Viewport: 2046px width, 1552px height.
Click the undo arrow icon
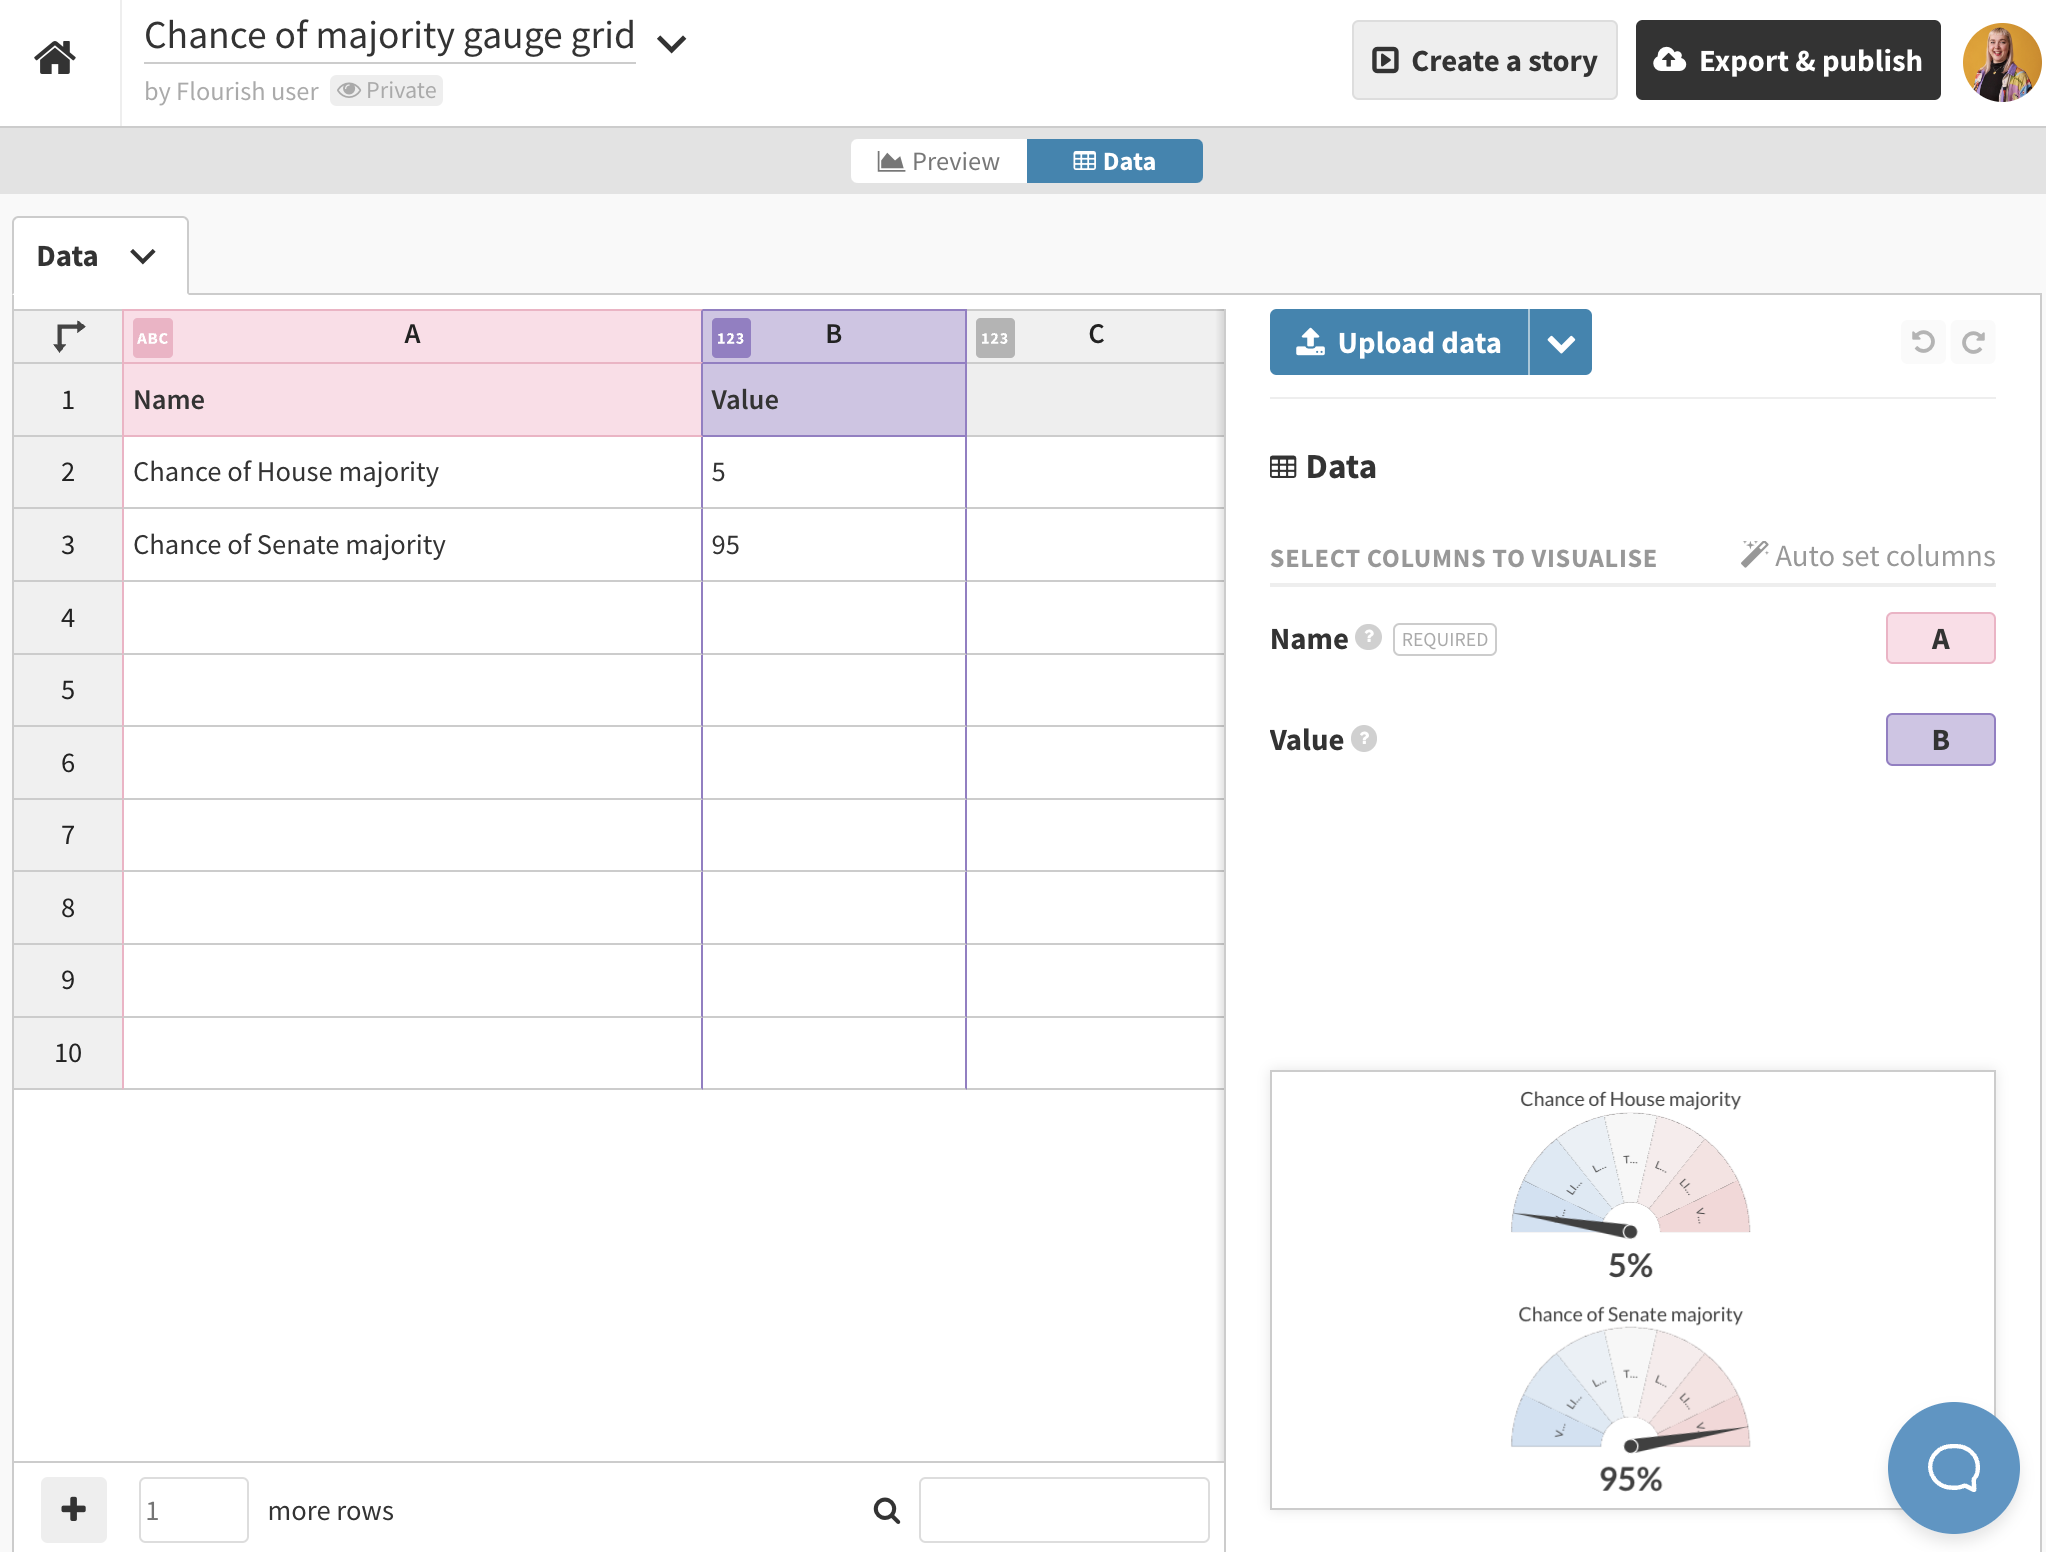pyautogui.click(x=1922, y=342)
